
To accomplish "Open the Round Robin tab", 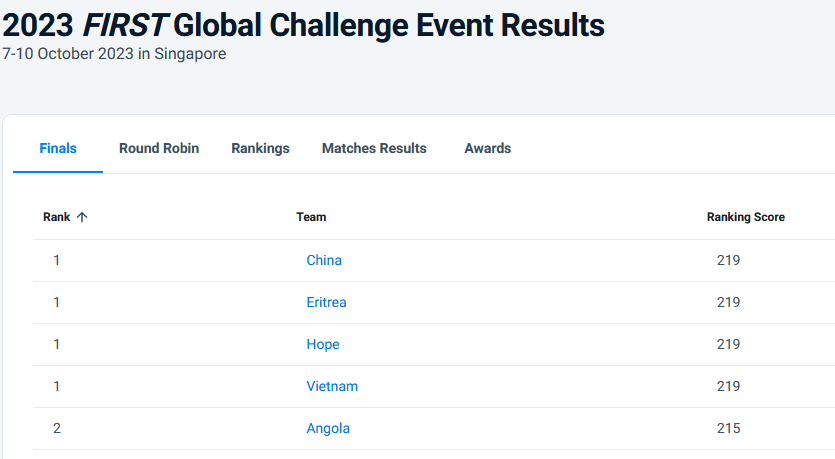I will (159, 148).
